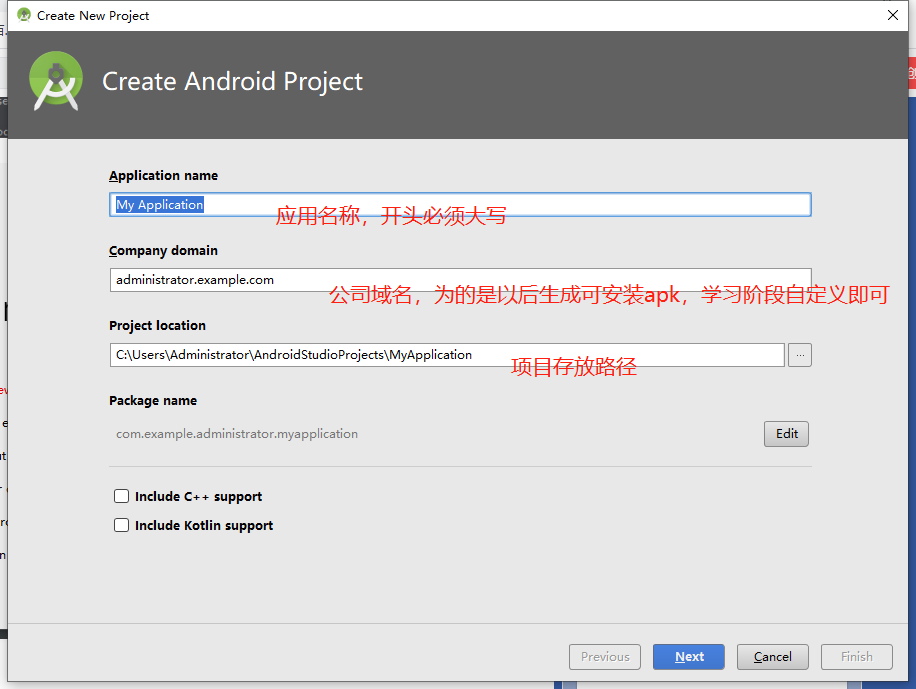
Task: Click the disabled Previous button
Action: point(605,657)
